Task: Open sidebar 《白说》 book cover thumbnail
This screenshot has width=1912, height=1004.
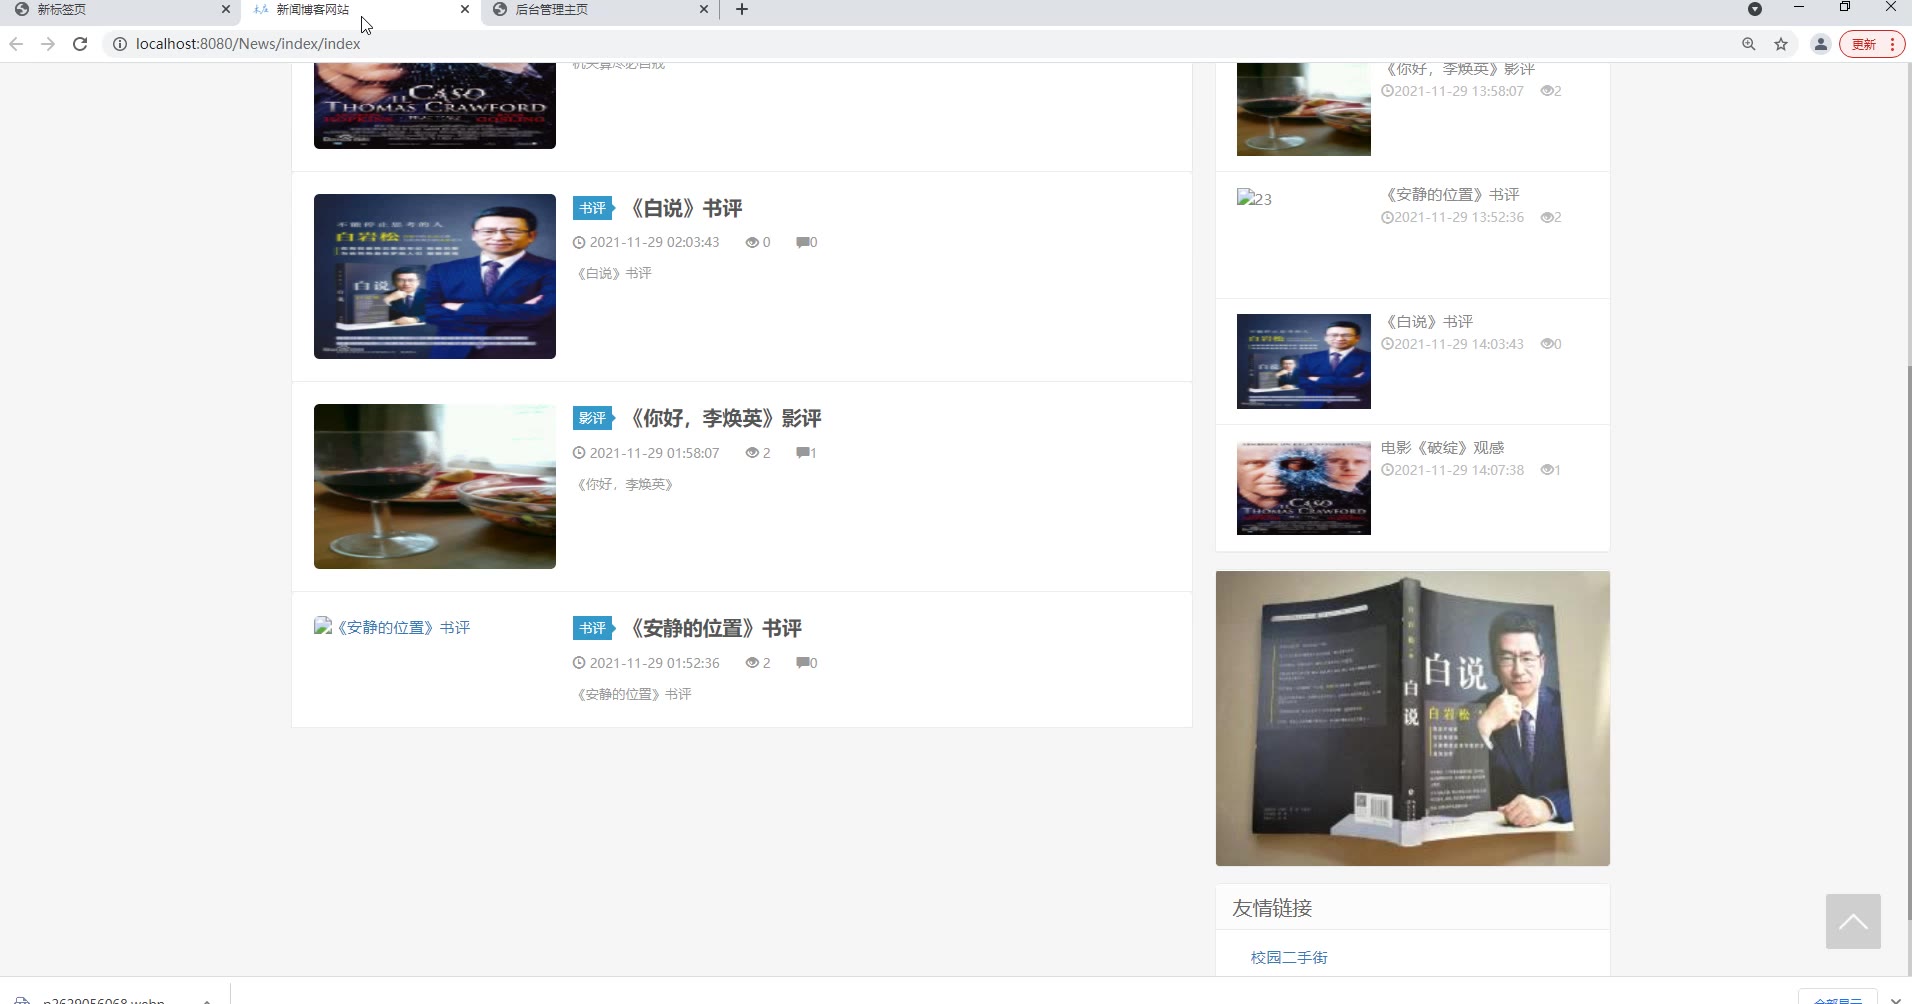Action: click(1304, 361)
